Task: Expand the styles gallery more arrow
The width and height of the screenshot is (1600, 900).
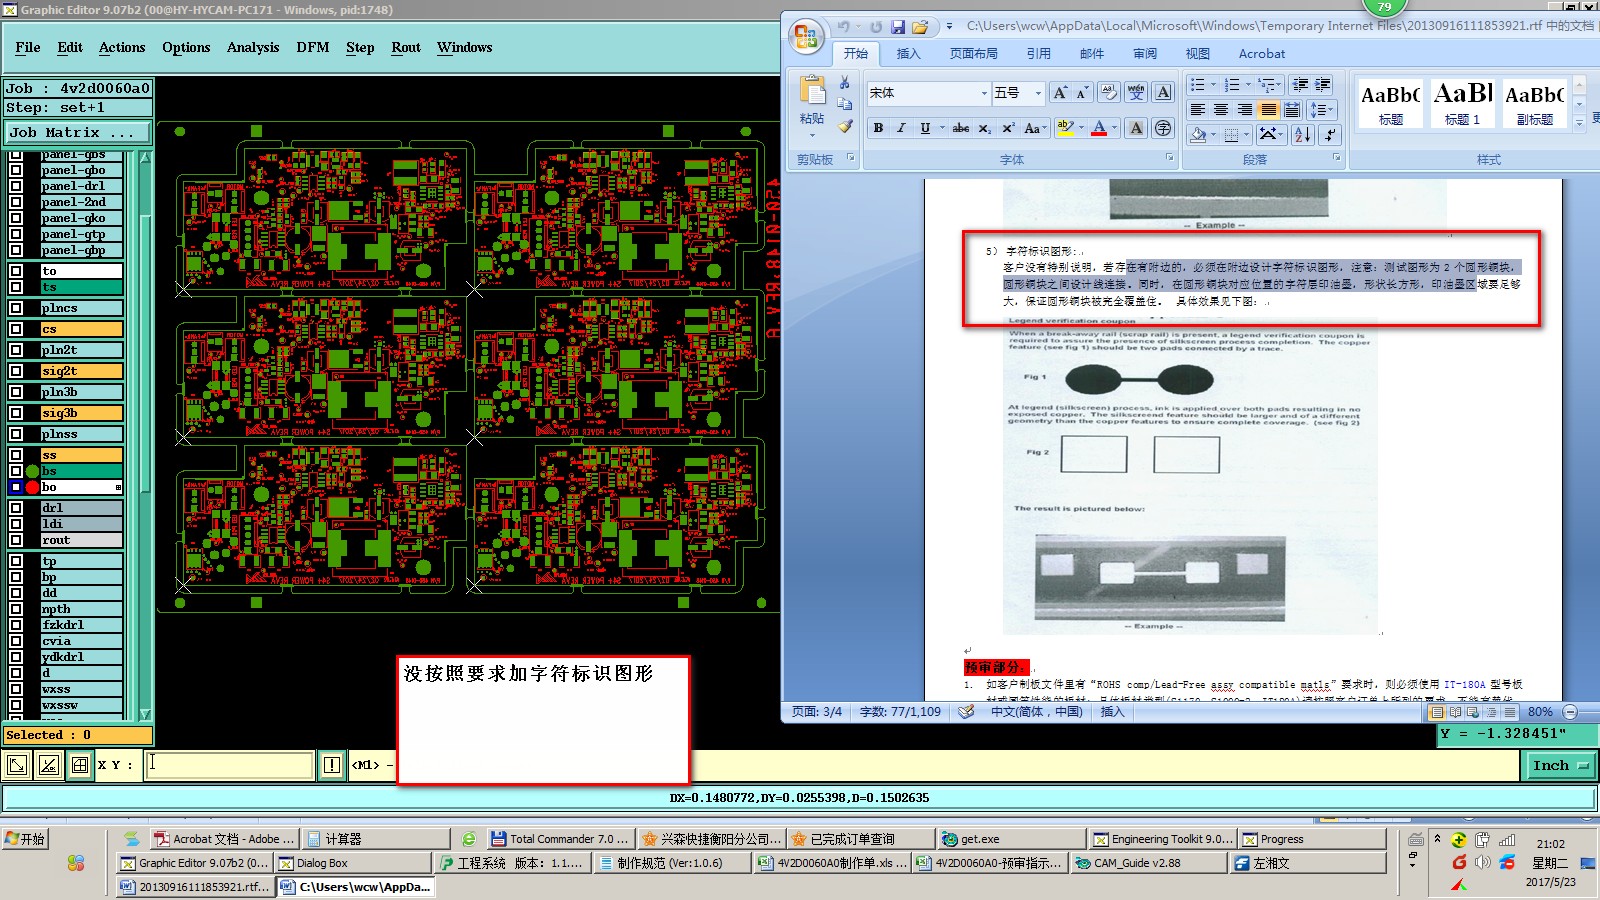Action: coord(1580,123)
